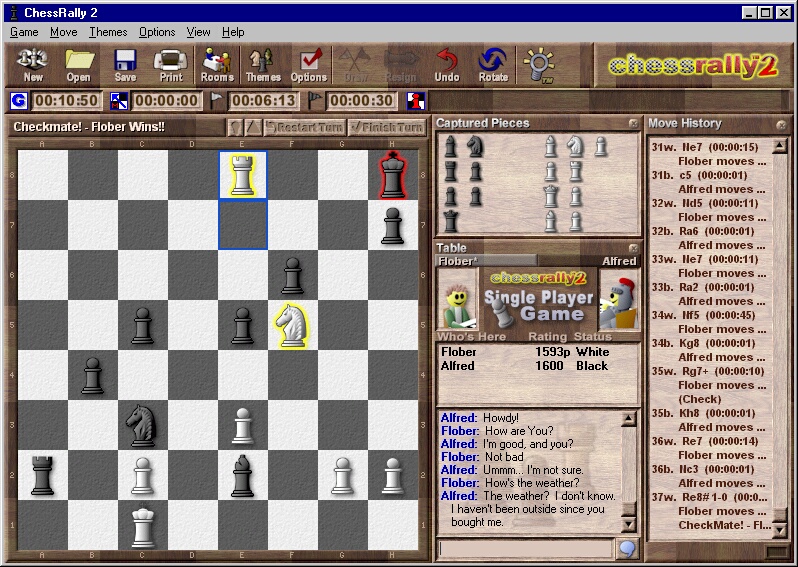This screenshot has width=798, height=567.
Task: Select the white knight on f5
Action: click(x=293, y=325)
